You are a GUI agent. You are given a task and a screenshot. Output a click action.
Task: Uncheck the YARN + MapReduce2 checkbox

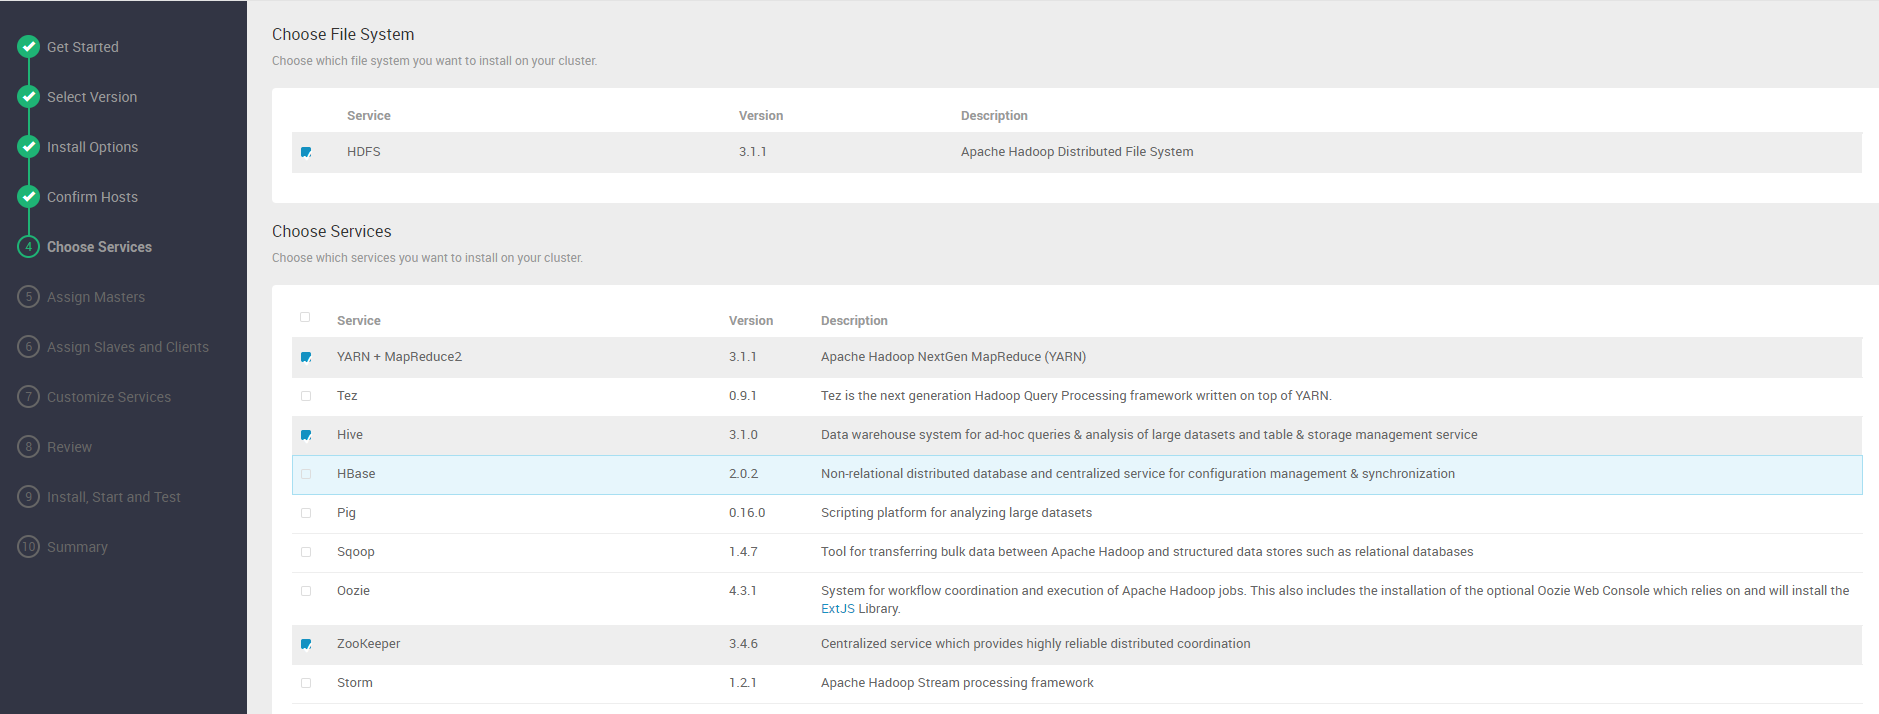306,357
